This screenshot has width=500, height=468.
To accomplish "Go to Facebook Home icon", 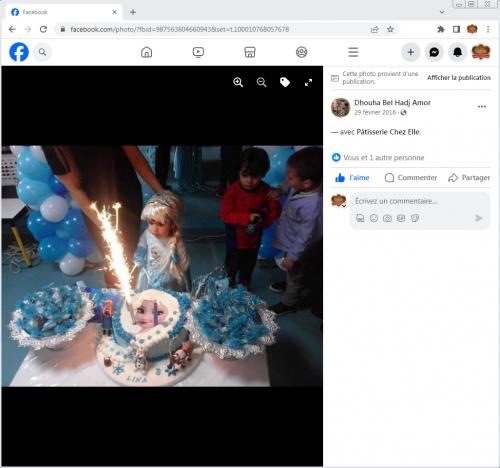I will [146, 52].
